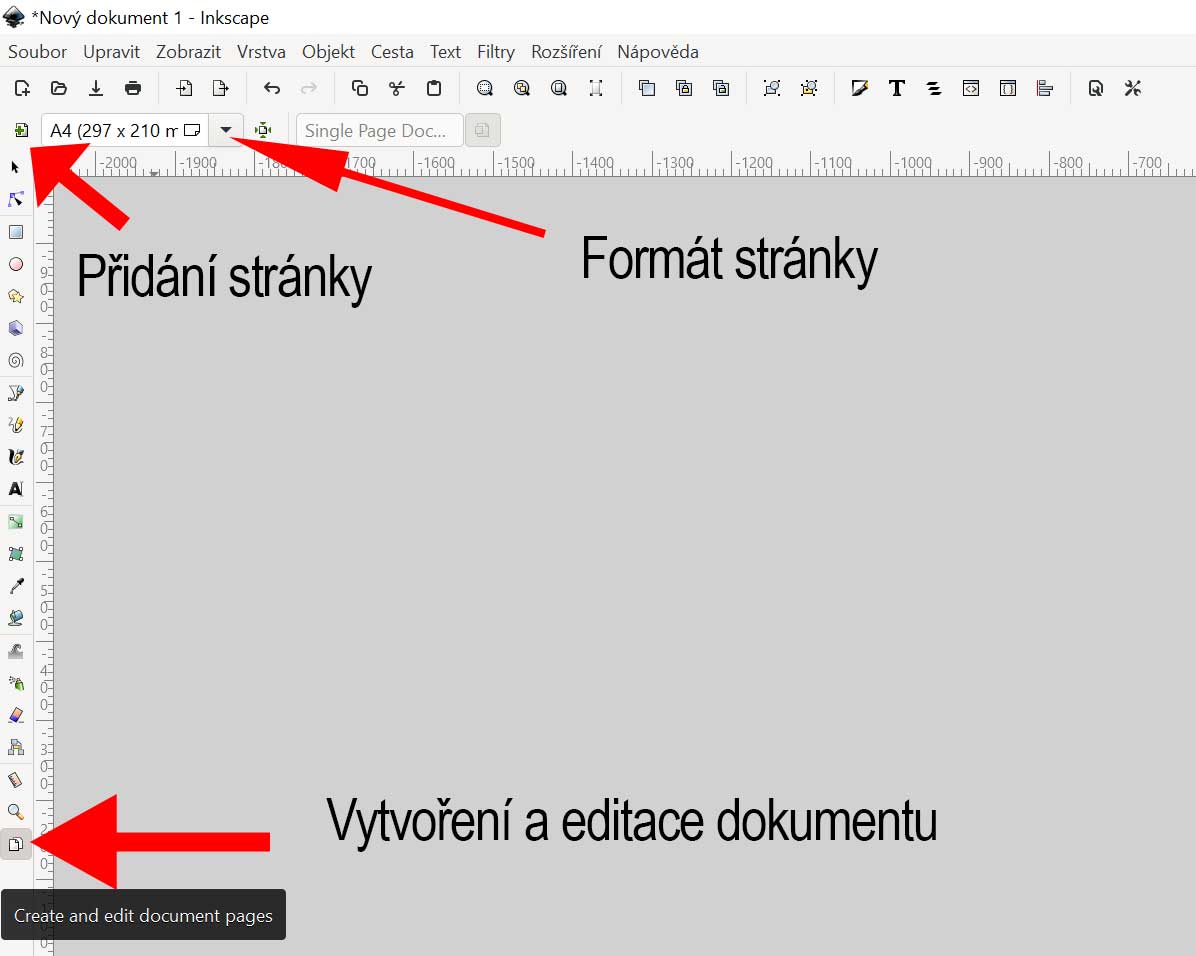The height and width of the screenshot is (956, 1196).
Task: Pick the Star and polygon tool
Action: 16,296
